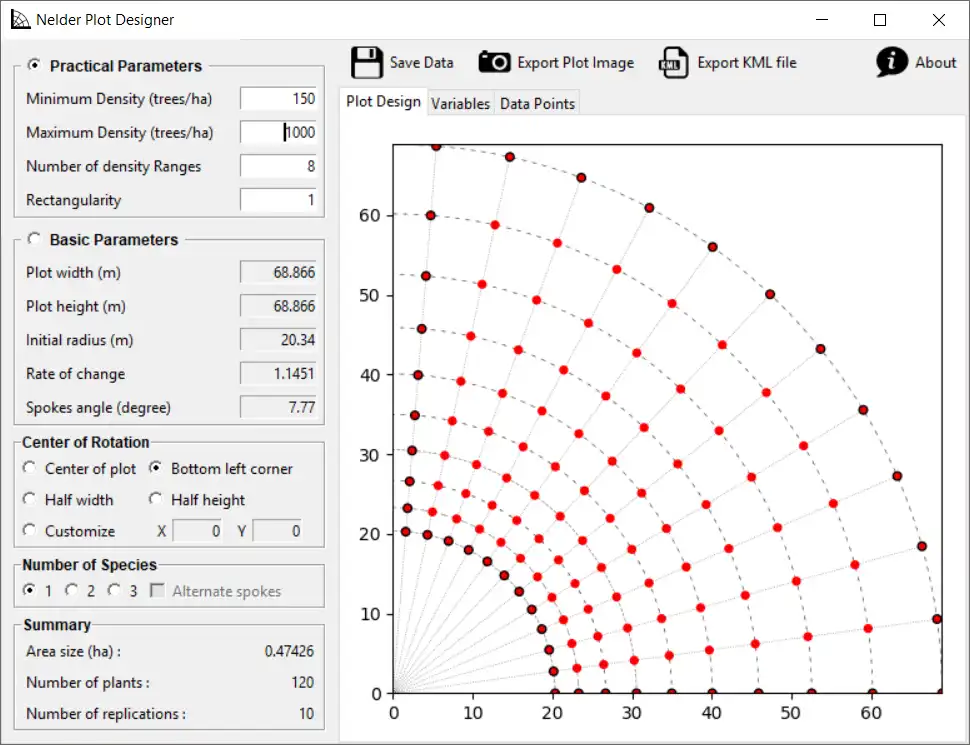Select the Basic Parameters radio button
This screenshot has height=745, width=970.
[x=34, y=239]
